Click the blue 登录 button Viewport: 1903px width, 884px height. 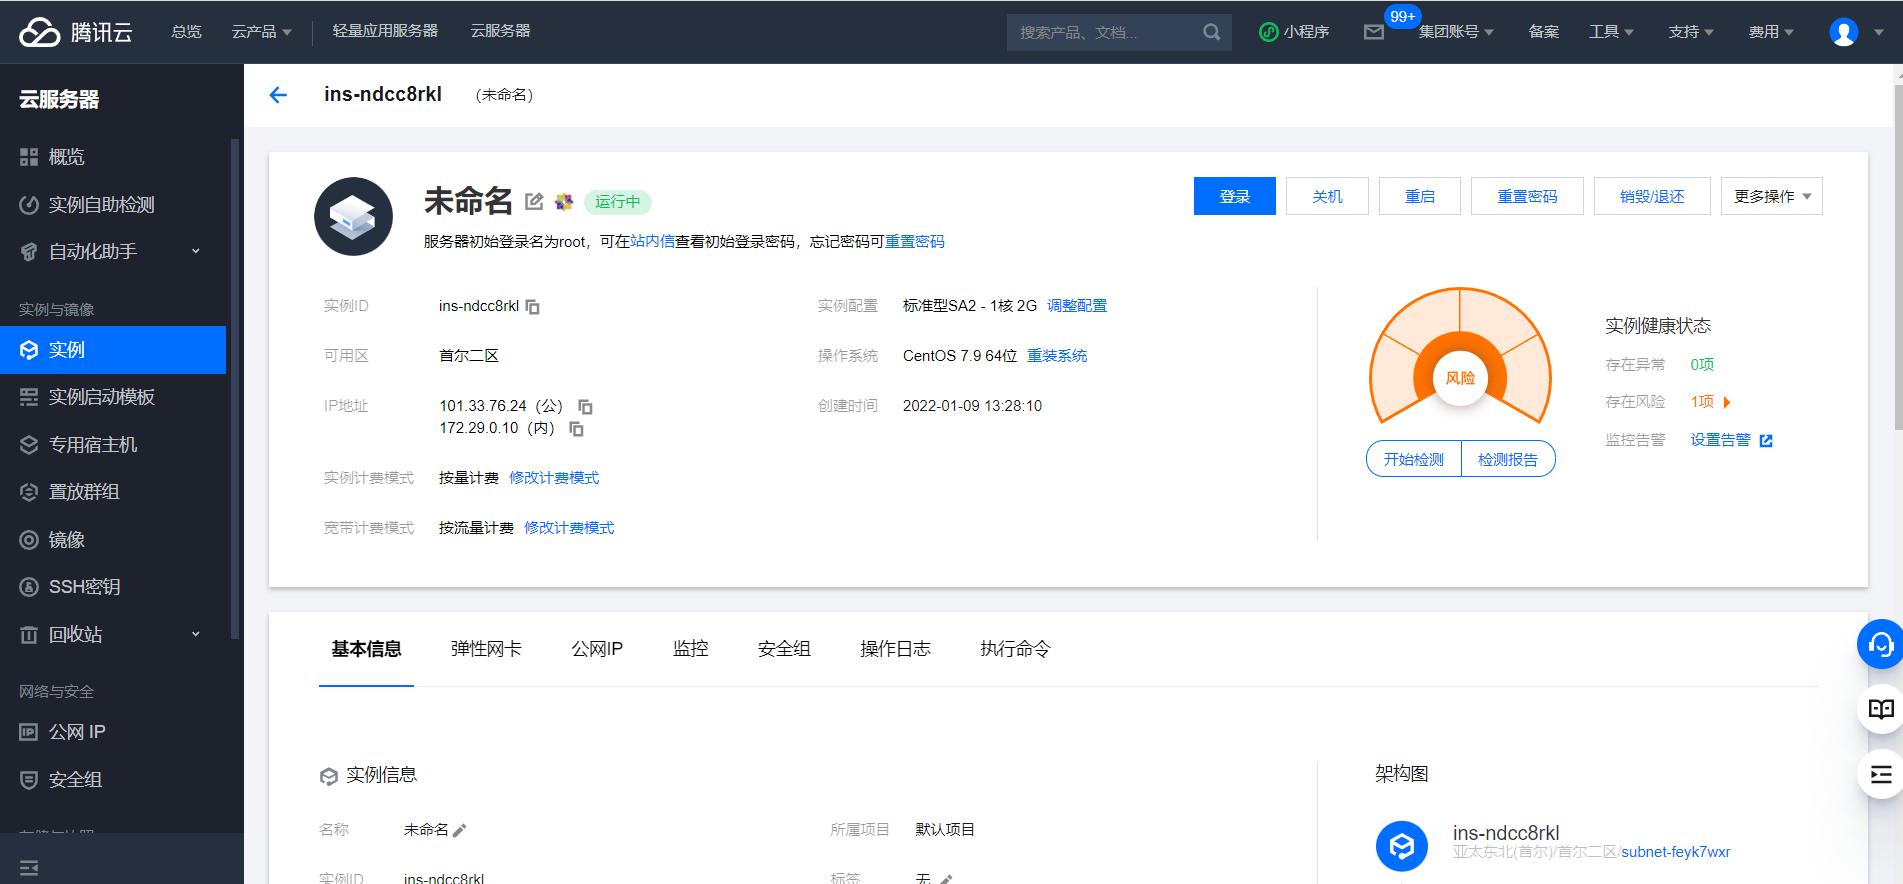tap(1234, 197)
